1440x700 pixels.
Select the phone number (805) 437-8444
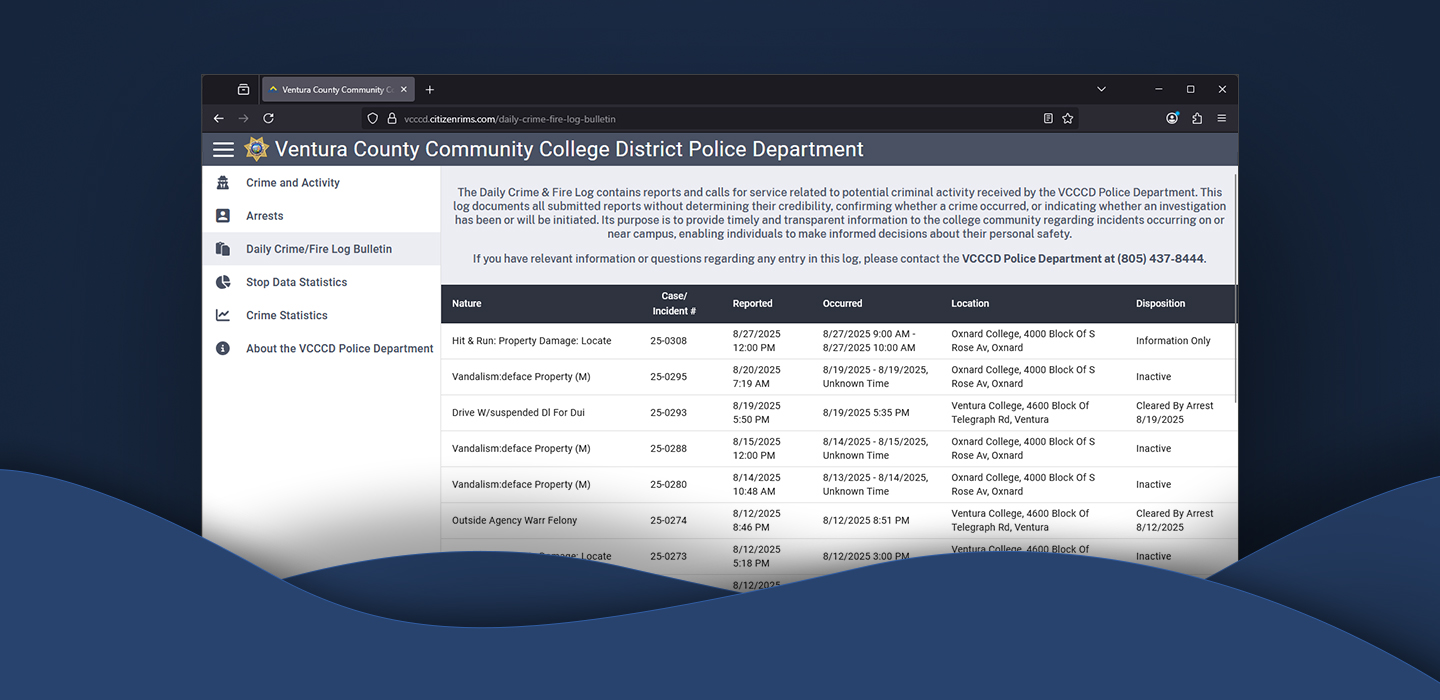tap(1161, 259)
